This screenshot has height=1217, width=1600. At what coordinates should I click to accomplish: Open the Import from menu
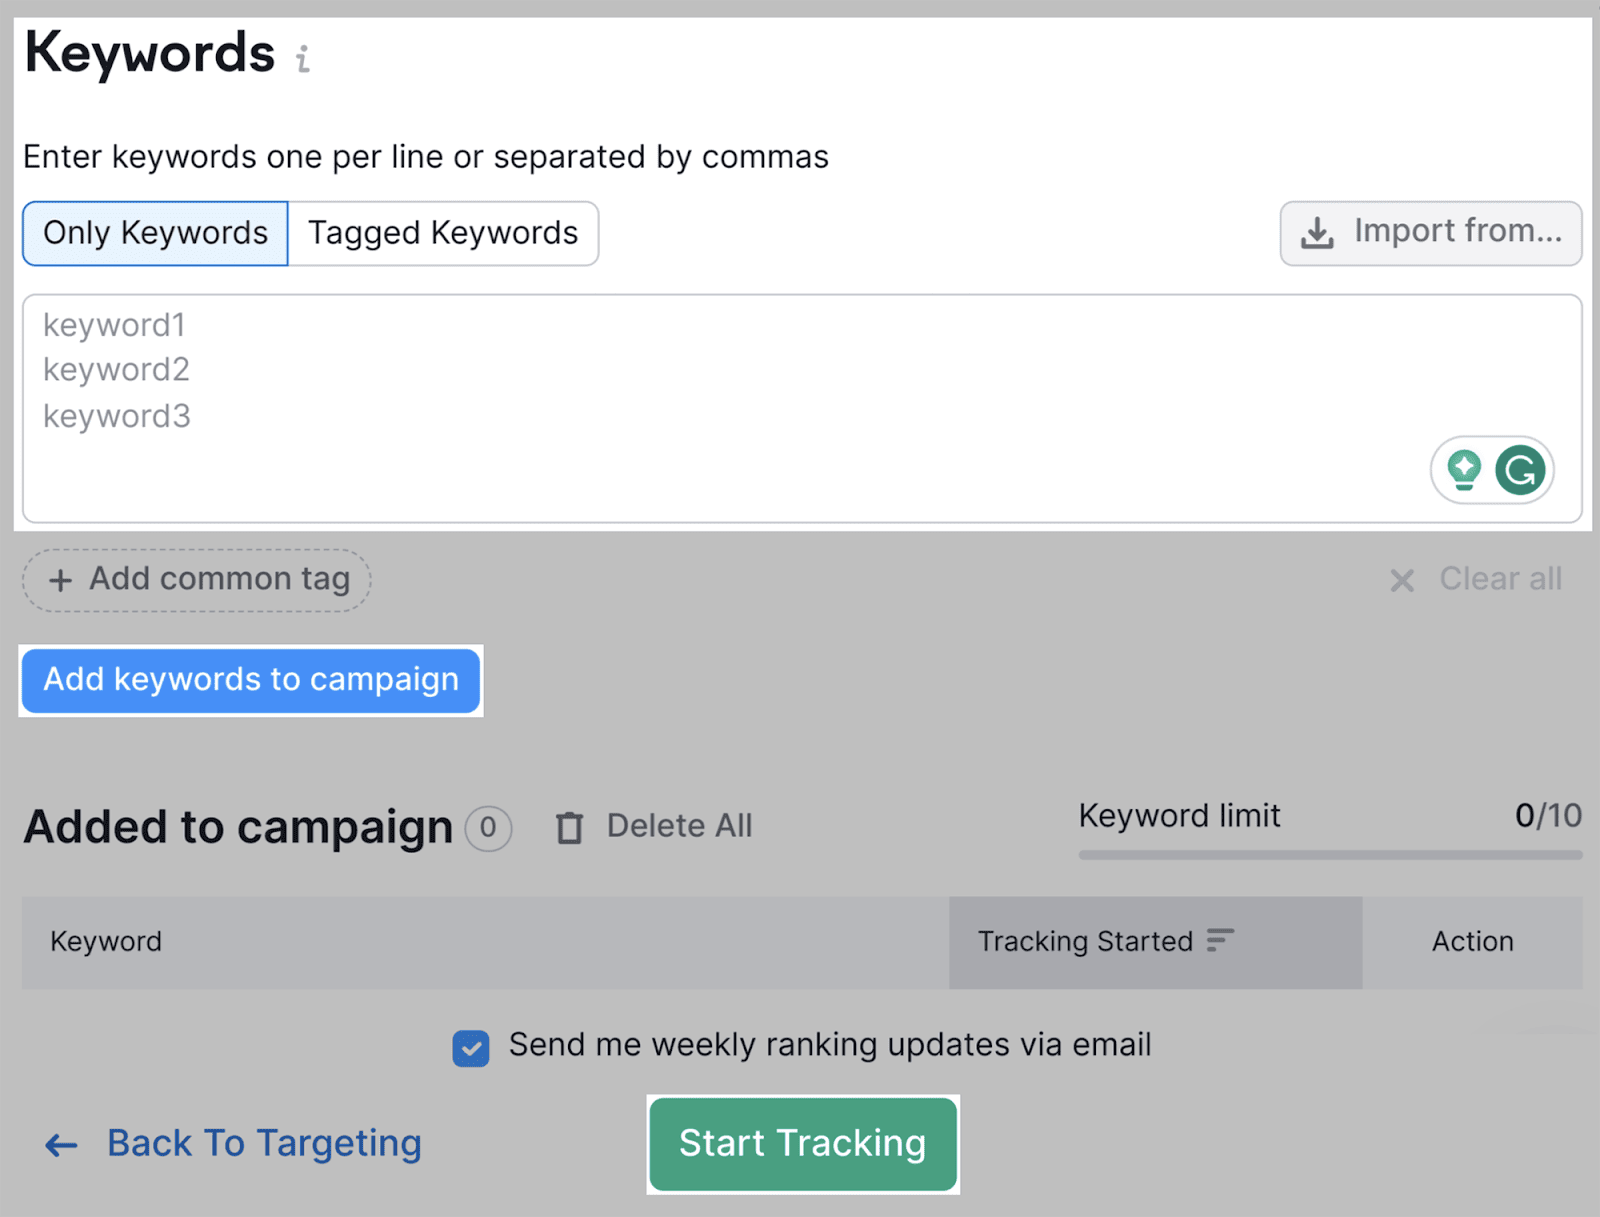coord(1429,232)
